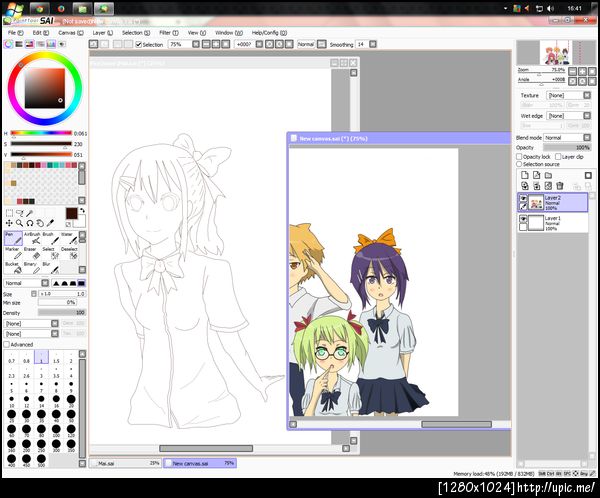Image resolution: width=600 pixels, height=498 pixels.
Task: Select the Marker tool
Action: (x=13, y=253)
